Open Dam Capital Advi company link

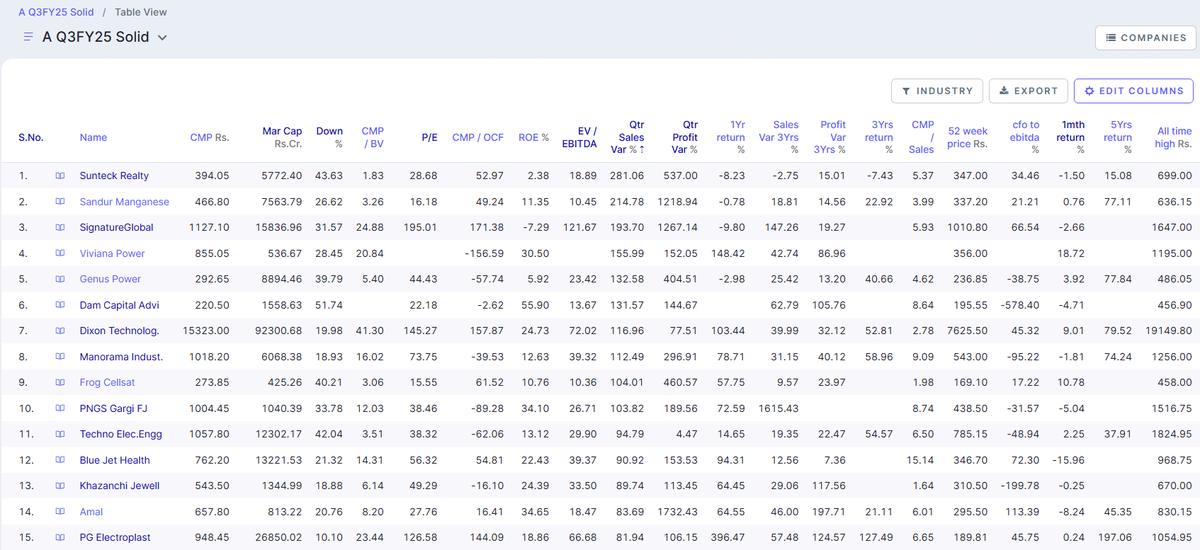119,305
